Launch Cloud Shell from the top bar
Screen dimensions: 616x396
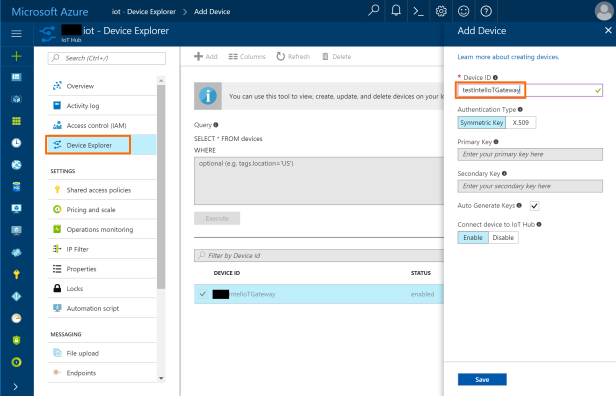418,11
